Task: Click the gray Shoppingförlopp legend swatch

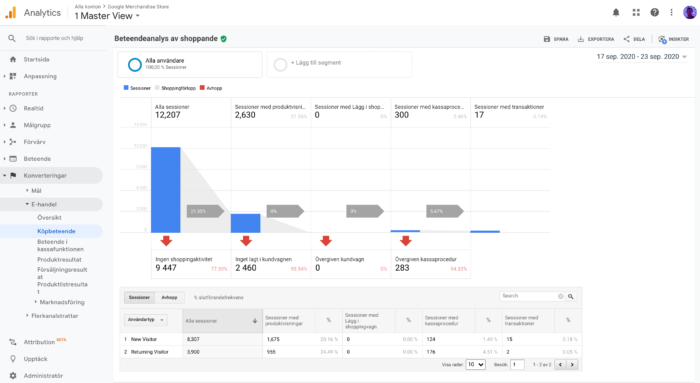Action: (x=157, y=88)
